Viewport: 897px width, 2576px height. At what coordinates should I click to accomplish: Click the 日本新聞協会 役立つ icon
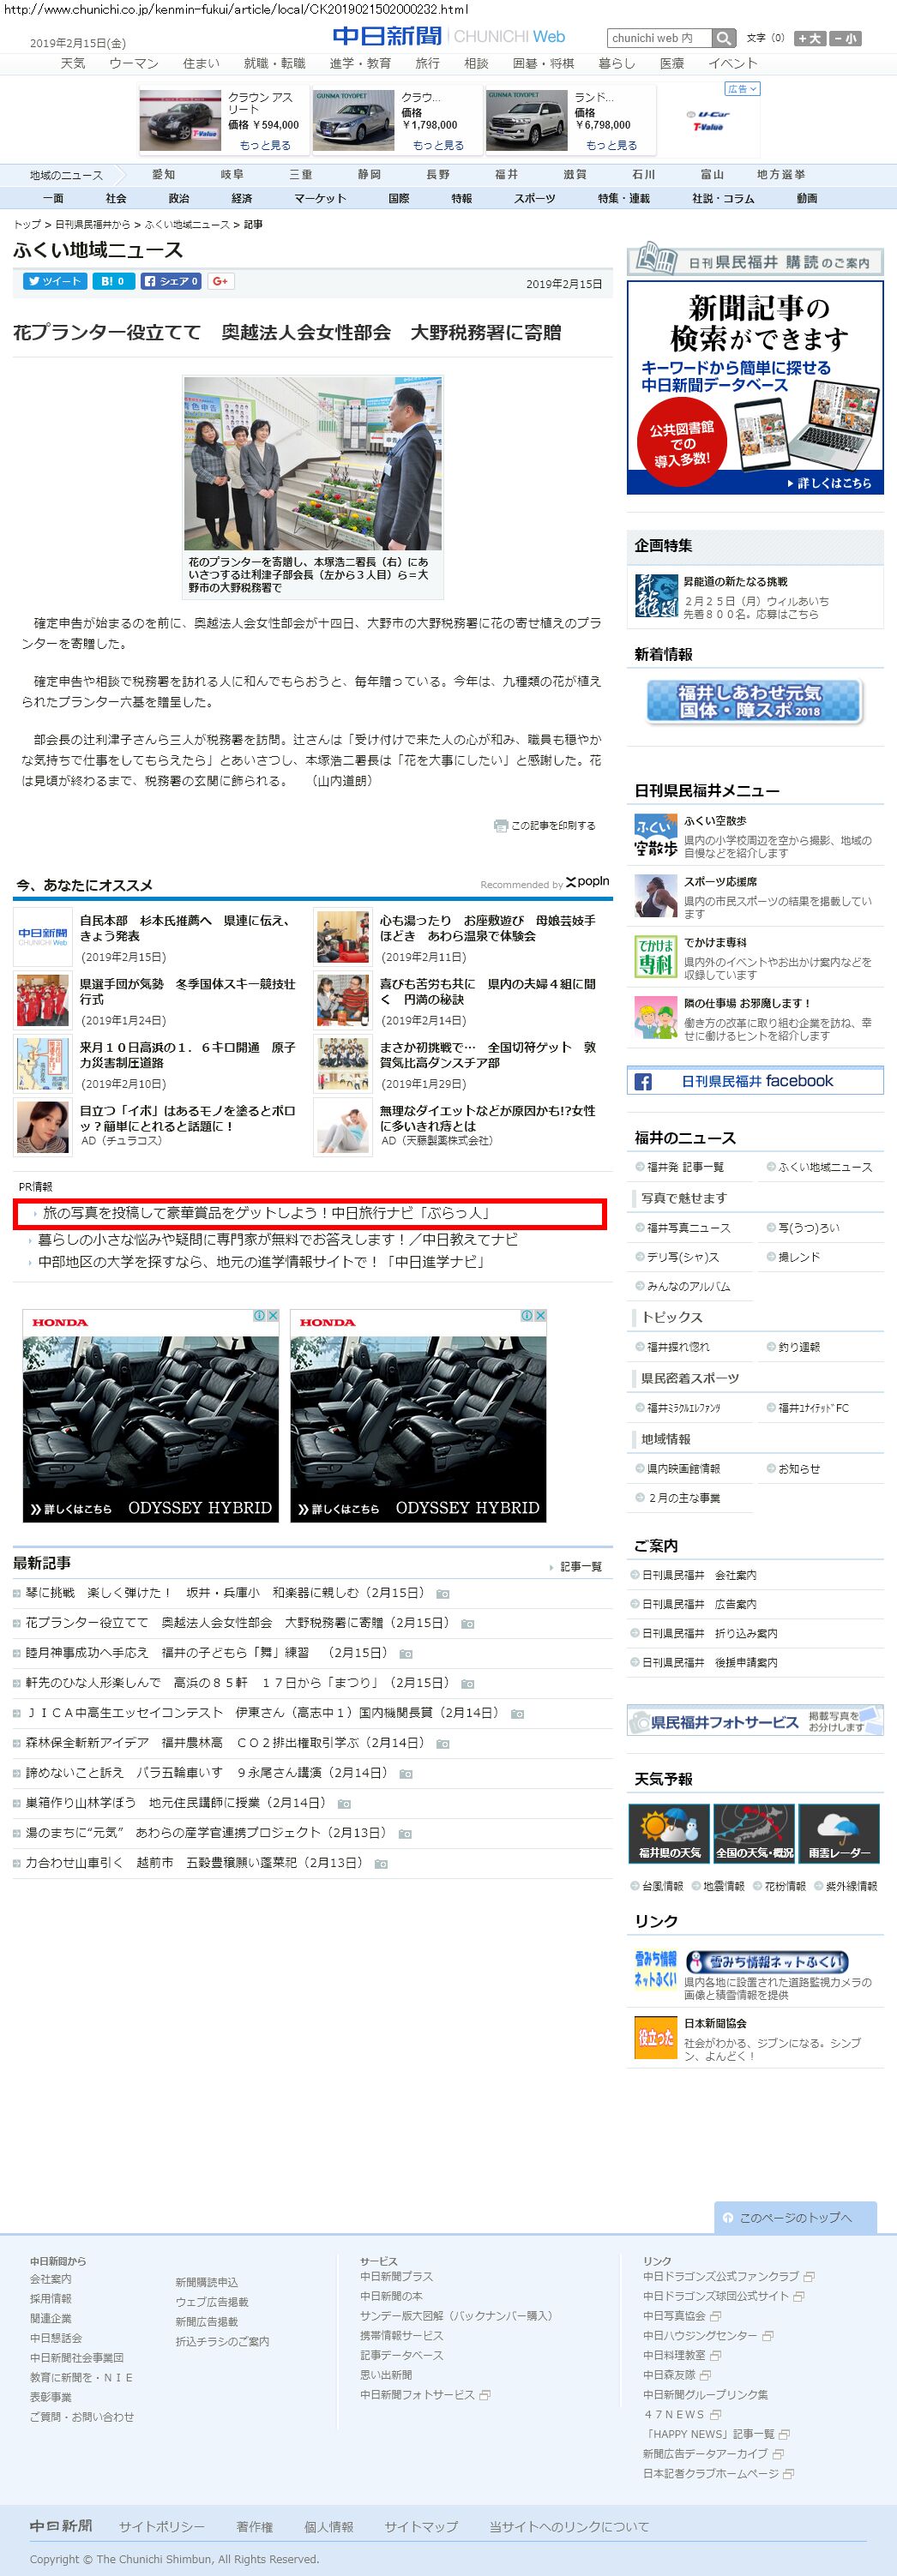tap(656, 2038)
